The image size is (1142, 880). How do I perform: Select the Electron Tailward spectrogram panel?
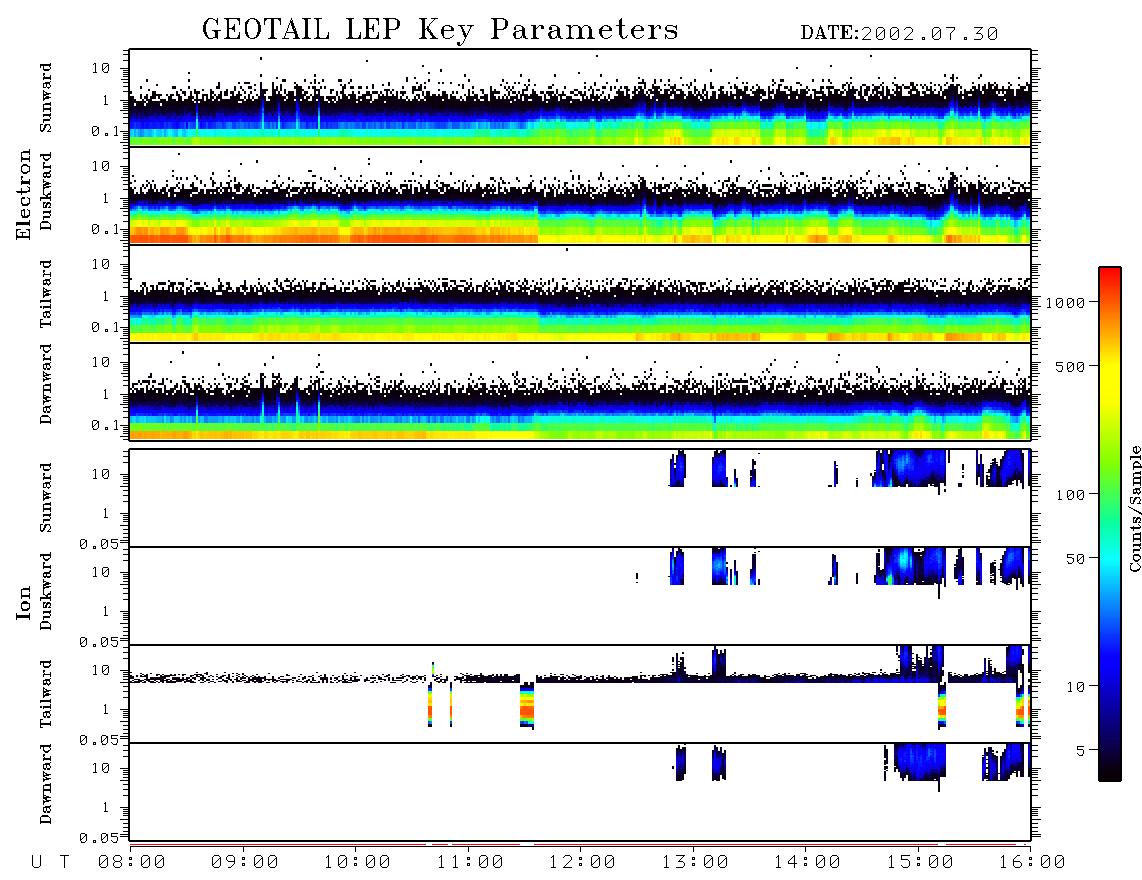(580, 294)
